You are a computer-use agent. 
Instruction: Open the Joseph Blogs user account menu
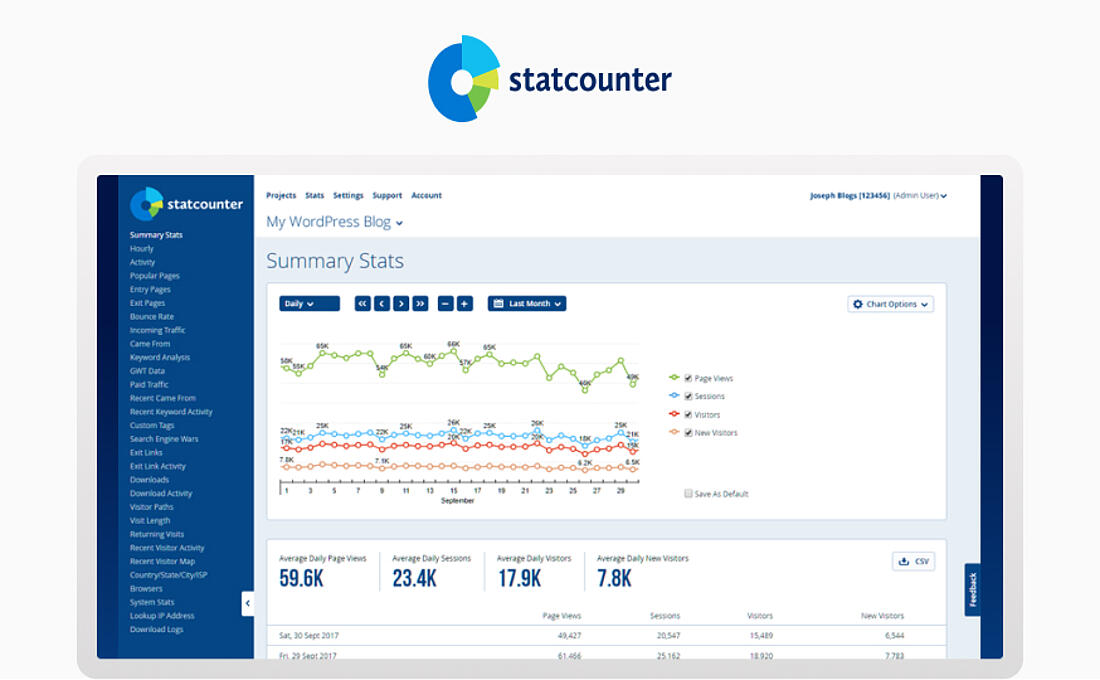(878, 196)
